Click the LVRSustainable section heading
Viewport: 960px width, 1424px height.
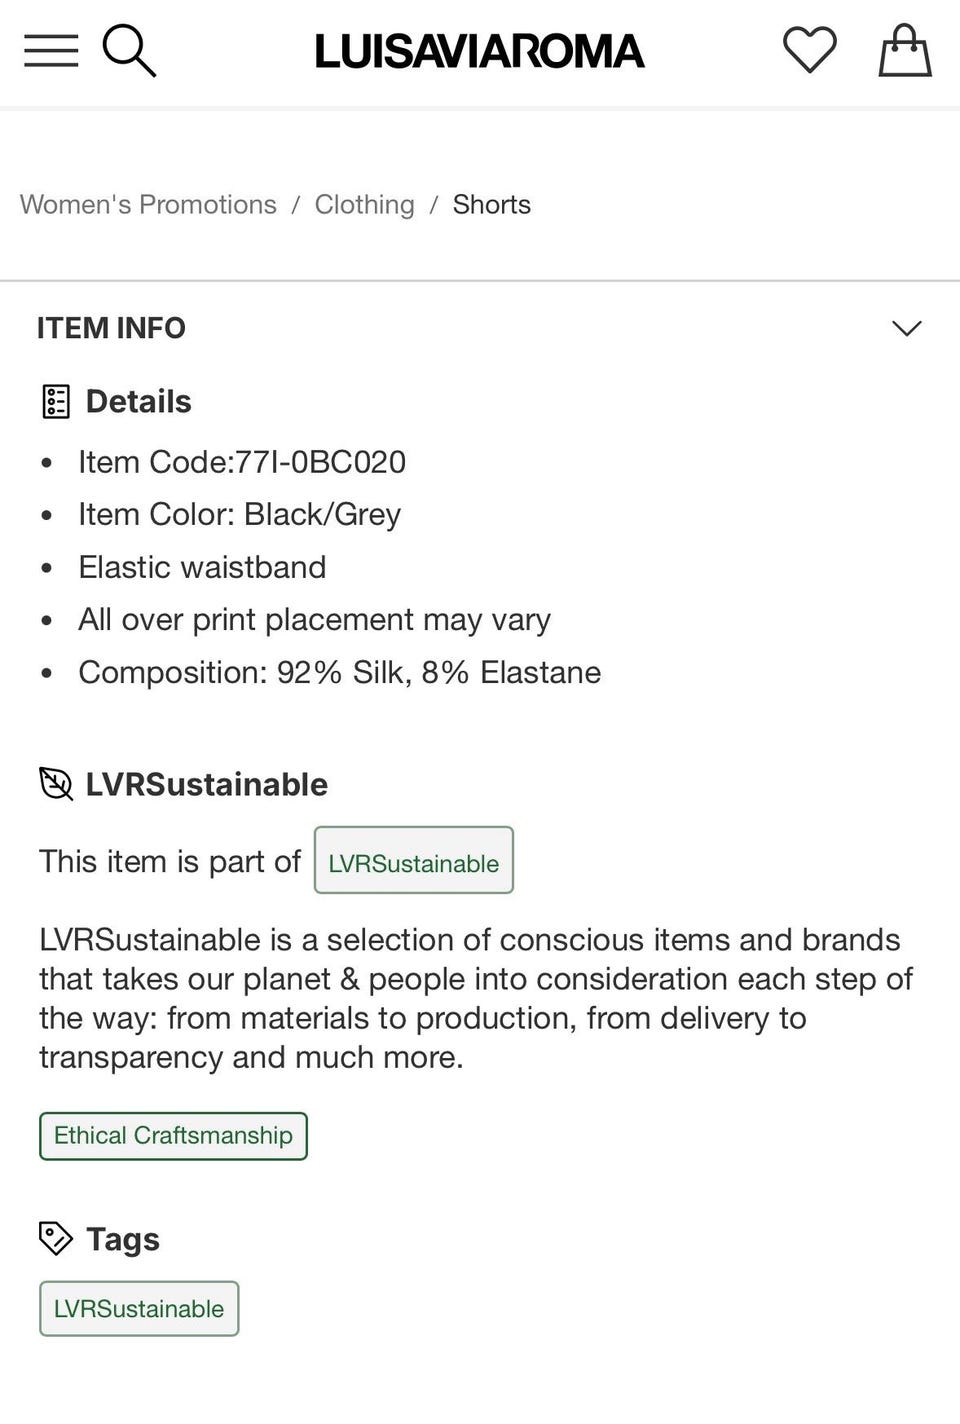click(206, 784)
